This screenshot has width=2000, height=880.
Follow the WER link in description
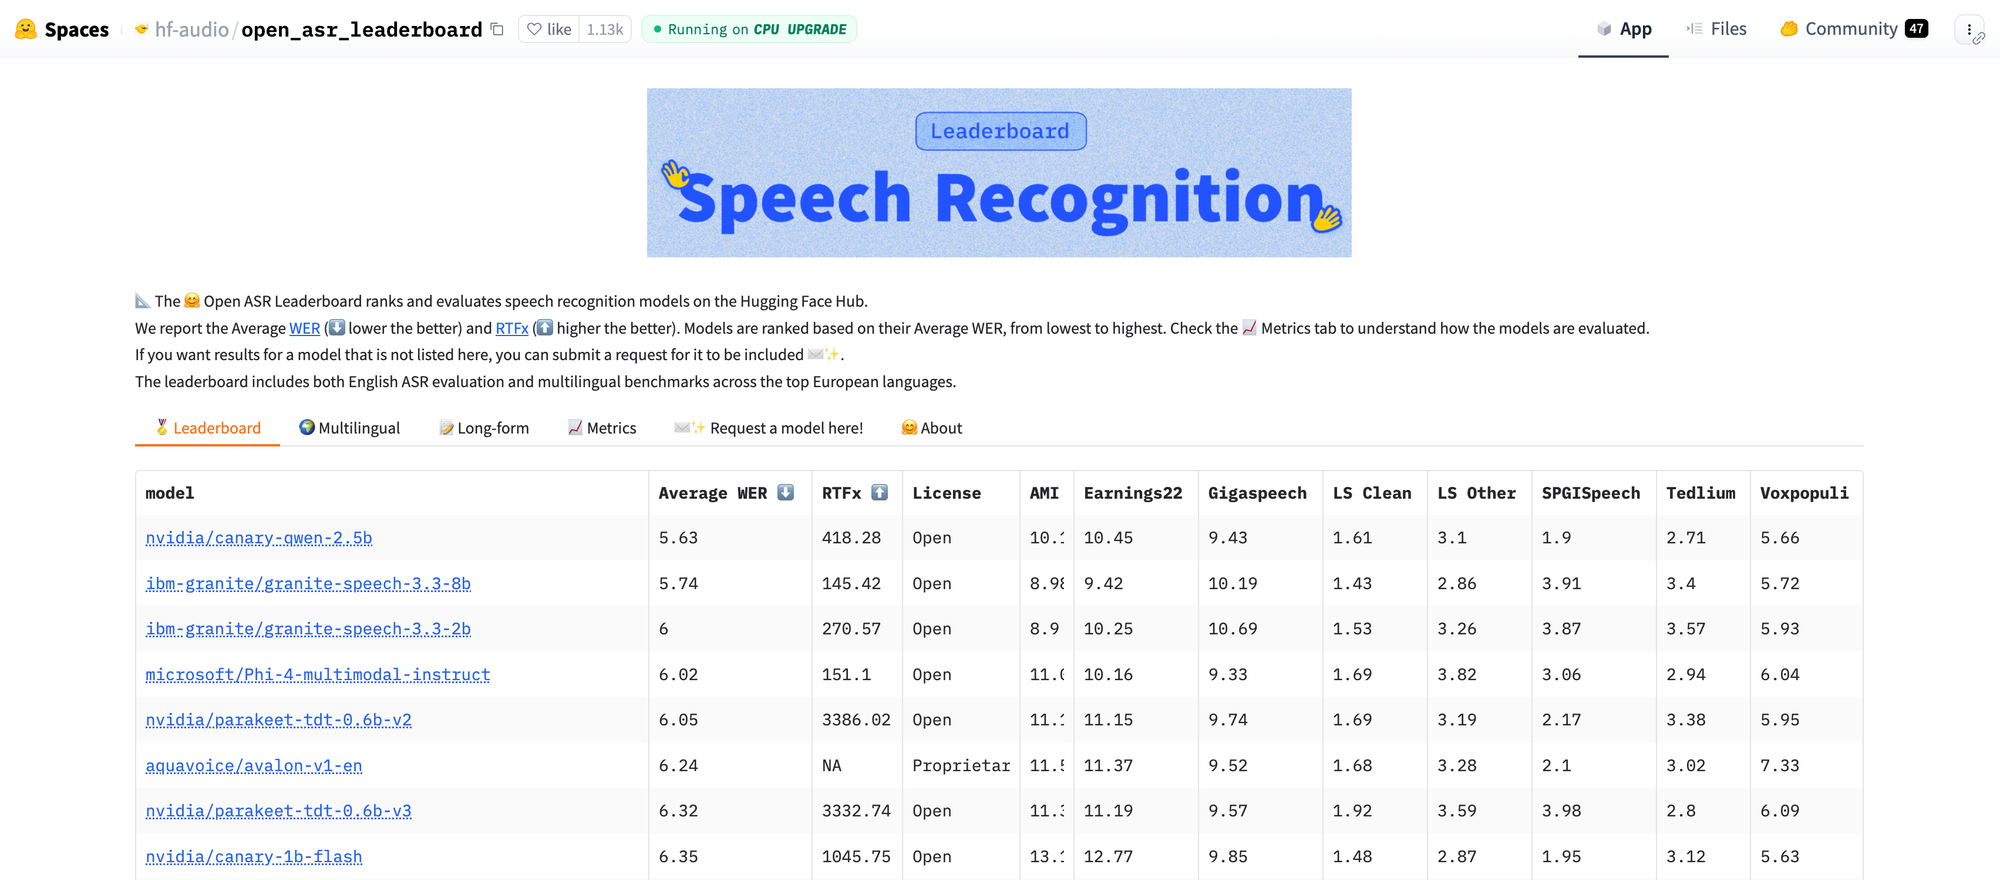(x=304, y=328)
